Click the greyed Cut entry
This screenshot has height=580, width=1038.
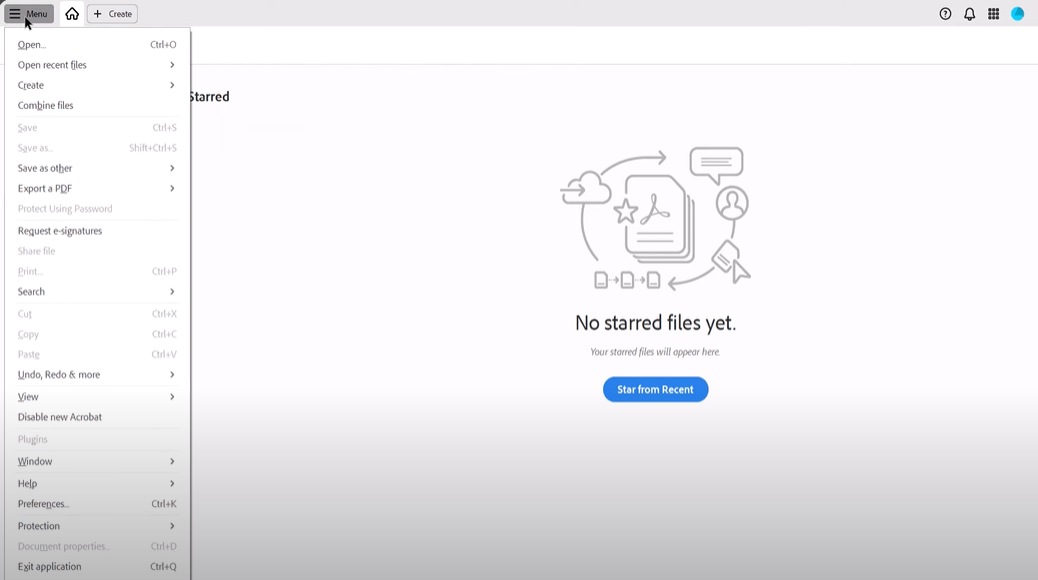click(x=97, y=314)
